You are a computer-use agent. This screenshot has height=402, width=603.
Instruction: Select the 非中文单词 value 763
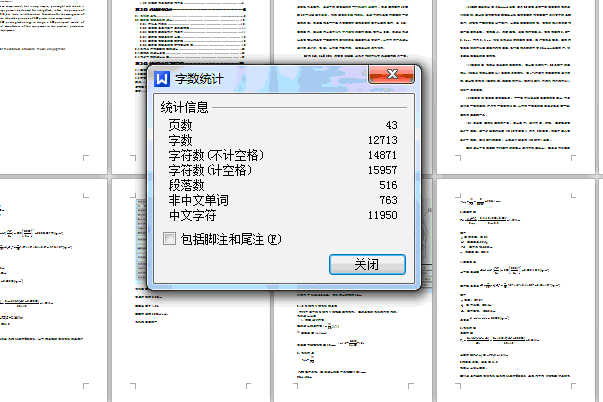[388, 200]
